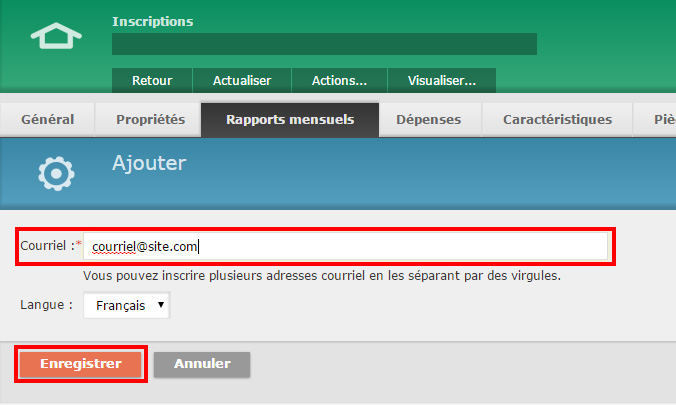Click the home icon in header

pos(55,37)
